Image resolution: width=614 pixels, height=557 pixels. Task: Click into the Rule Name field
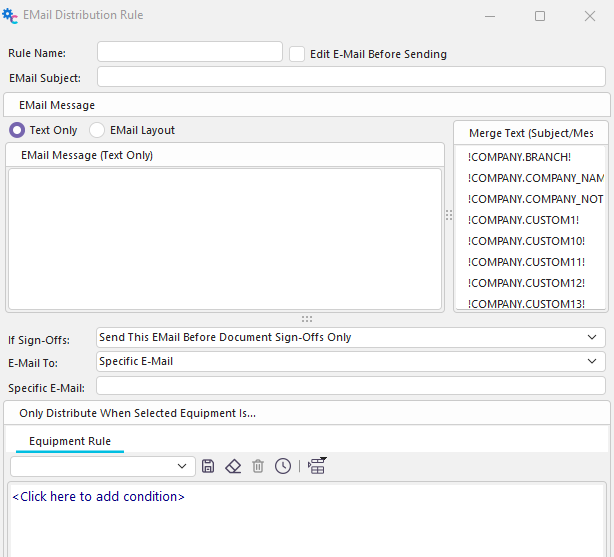point(190,52)
